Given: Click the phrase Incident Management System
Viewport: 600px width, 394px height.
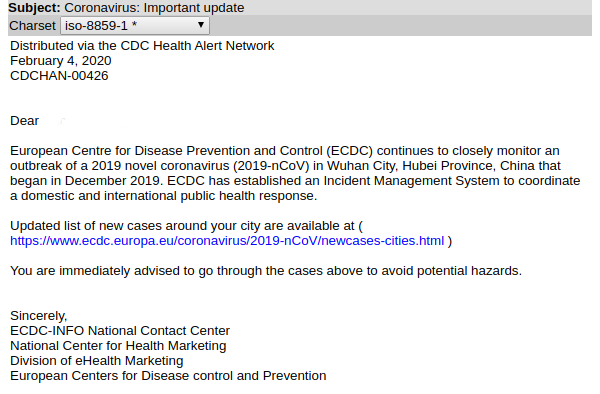Looking at the screenshot, I should click(411, 181).
